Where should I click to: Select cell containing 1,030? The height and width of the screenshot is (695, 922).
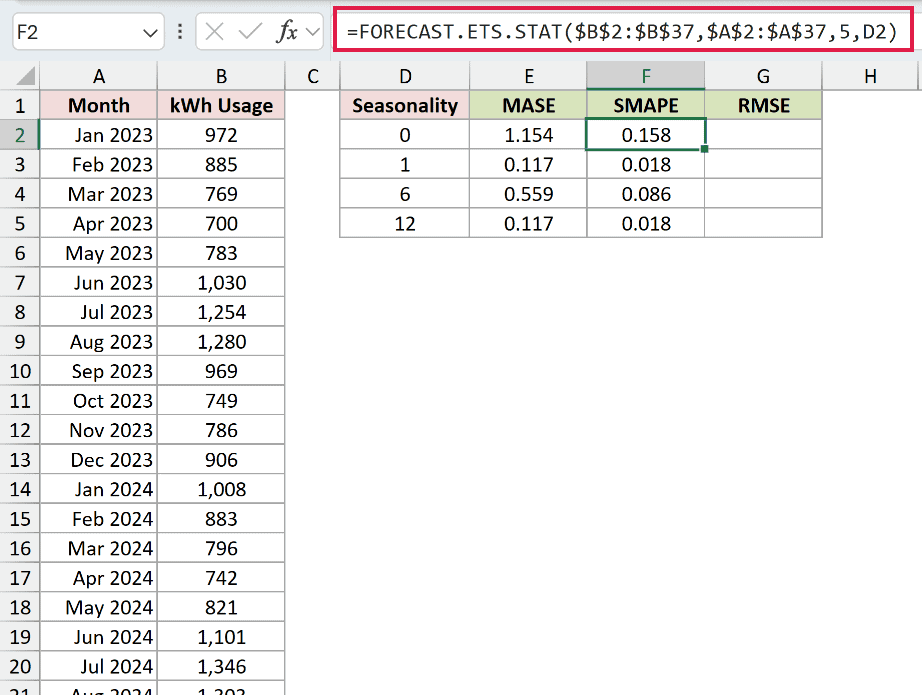coord(221,283)
